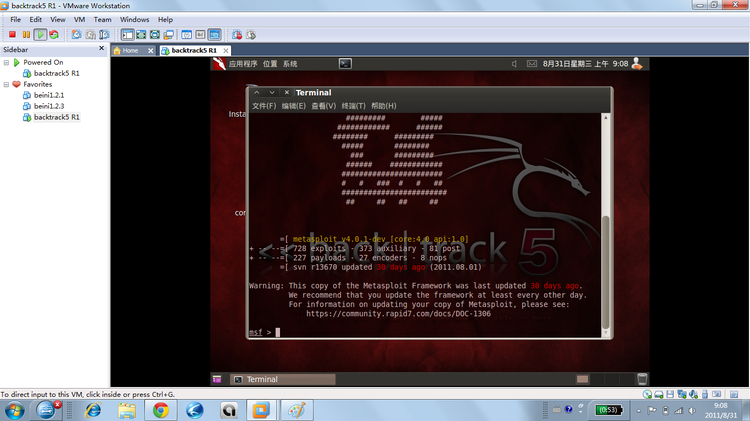This screenshot has height=421, width=750.
Task: Click the green Power On play icon
Action: point(41,34)
